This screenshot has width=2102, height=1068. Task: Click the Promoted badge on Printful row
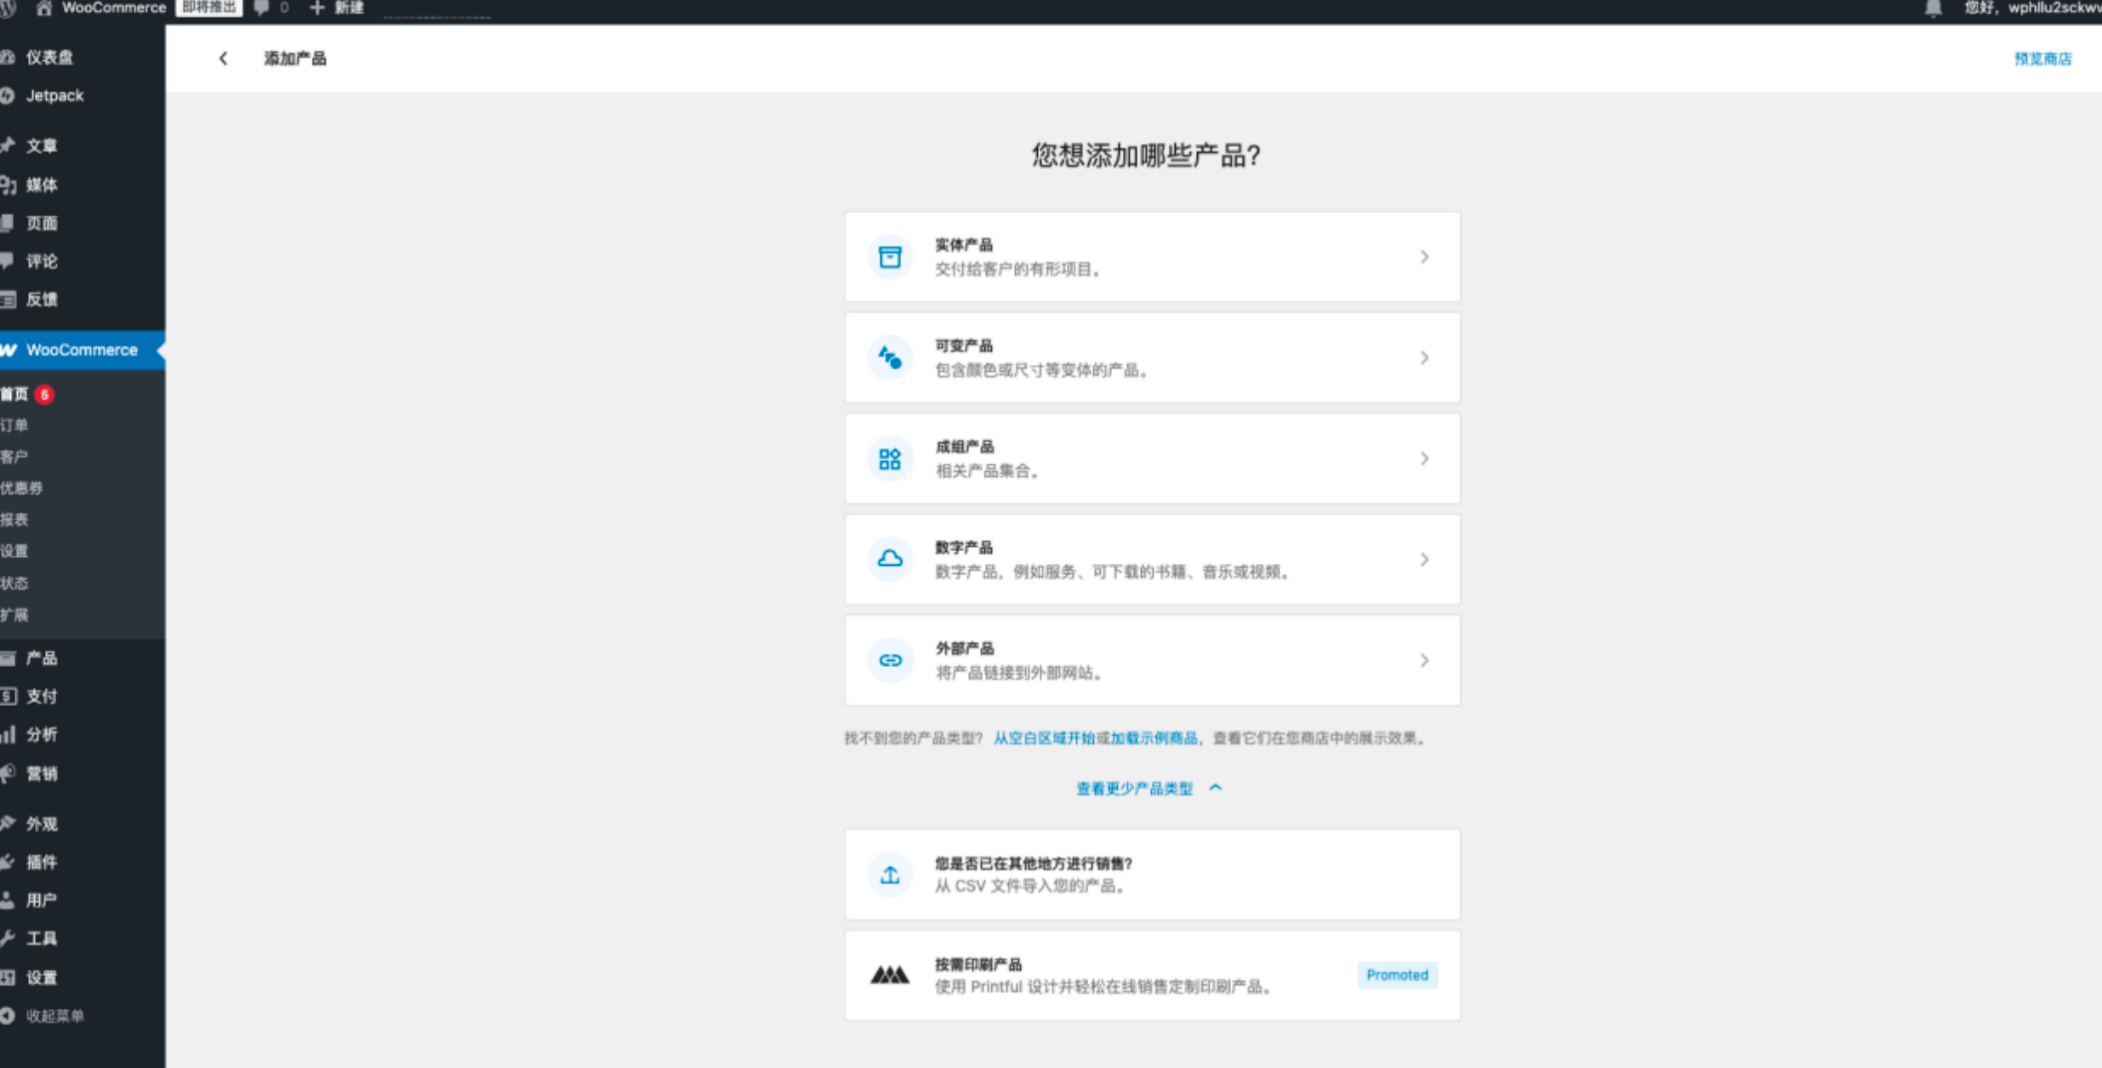1397,975
